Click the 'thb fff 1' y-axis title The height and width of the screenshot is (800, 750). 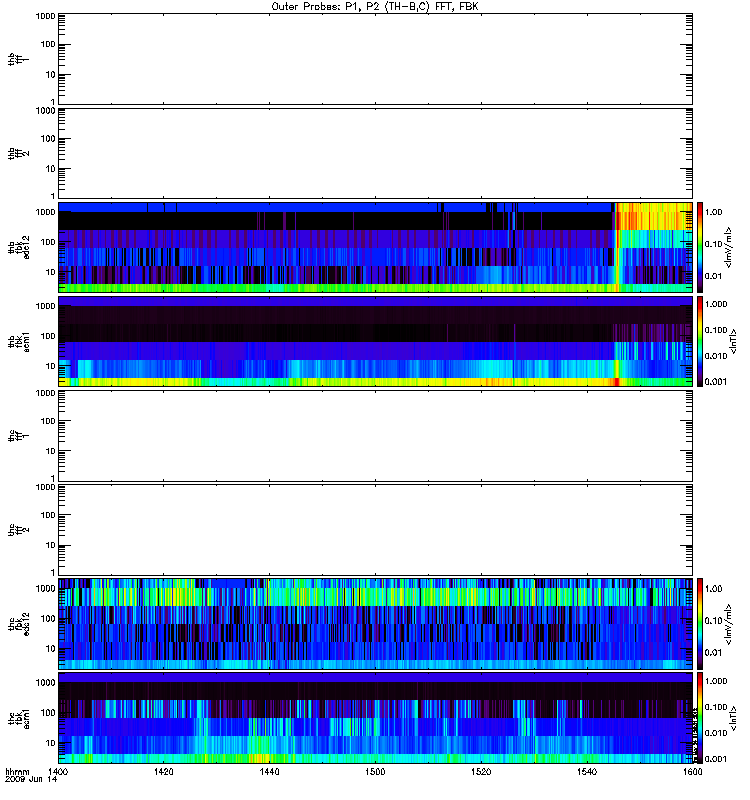pos(19,59)
